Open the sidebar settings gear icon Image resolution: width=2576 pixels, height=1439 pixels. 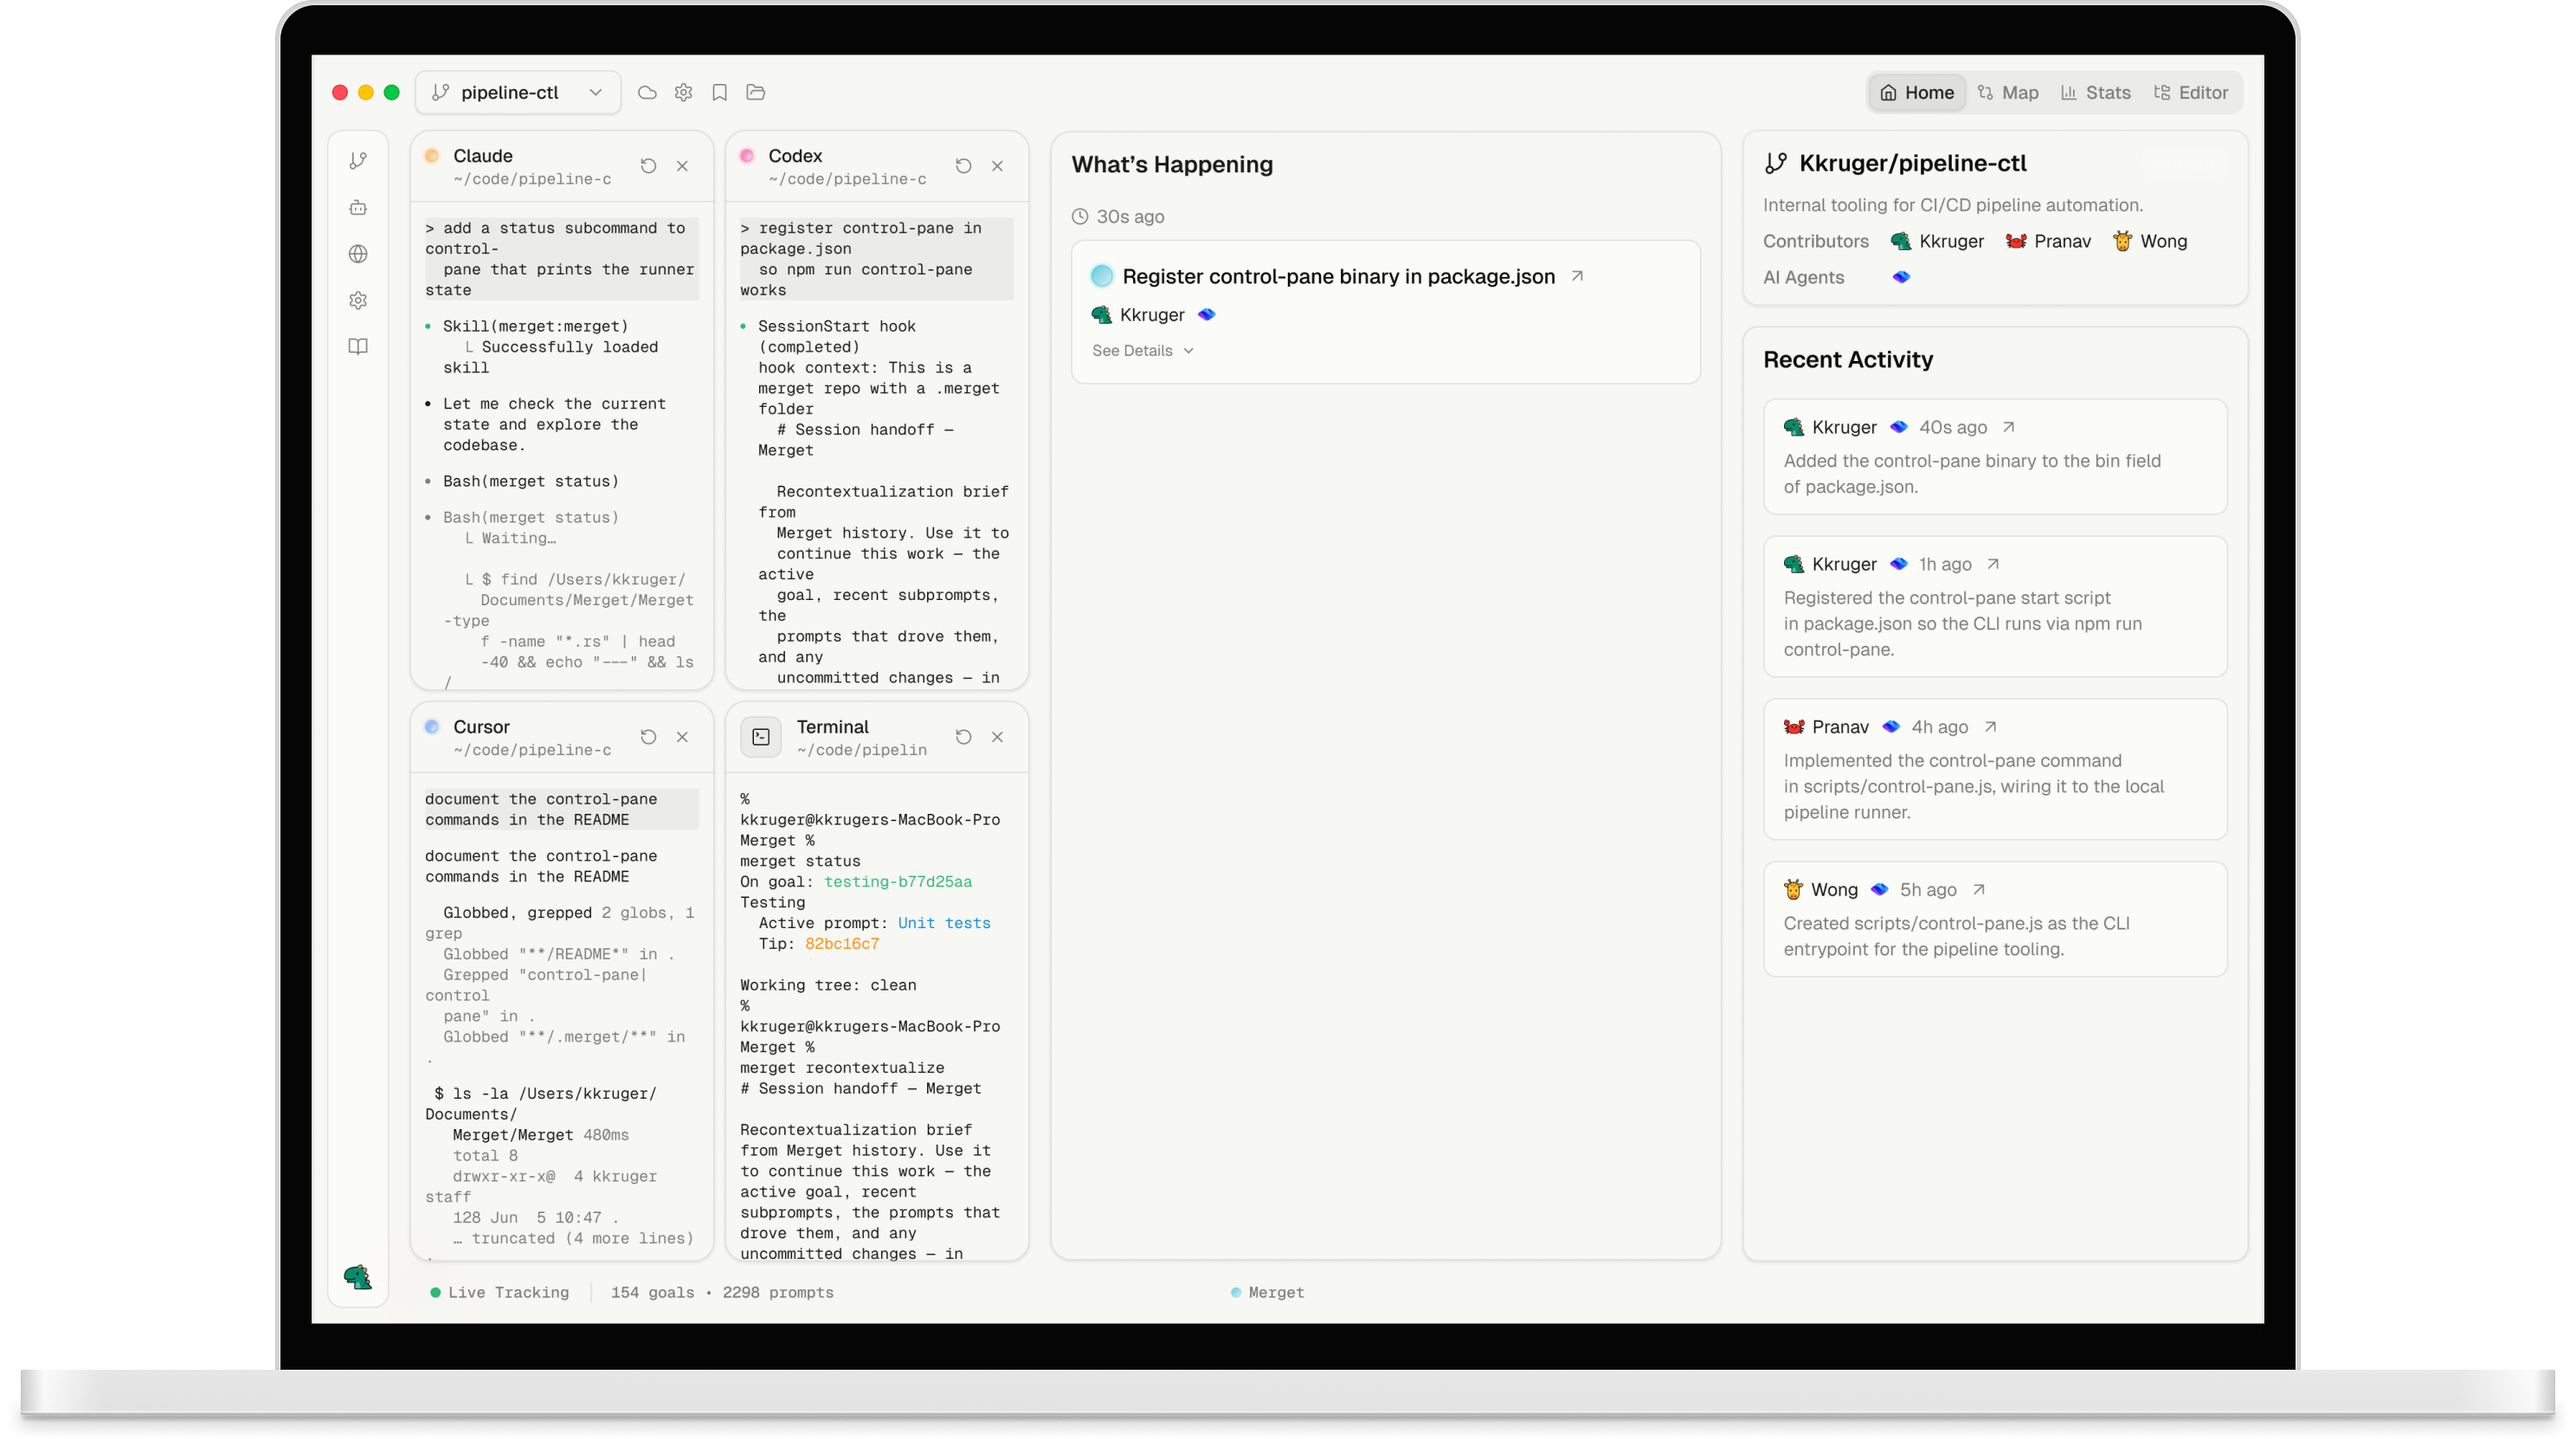(x=358, y=300)
